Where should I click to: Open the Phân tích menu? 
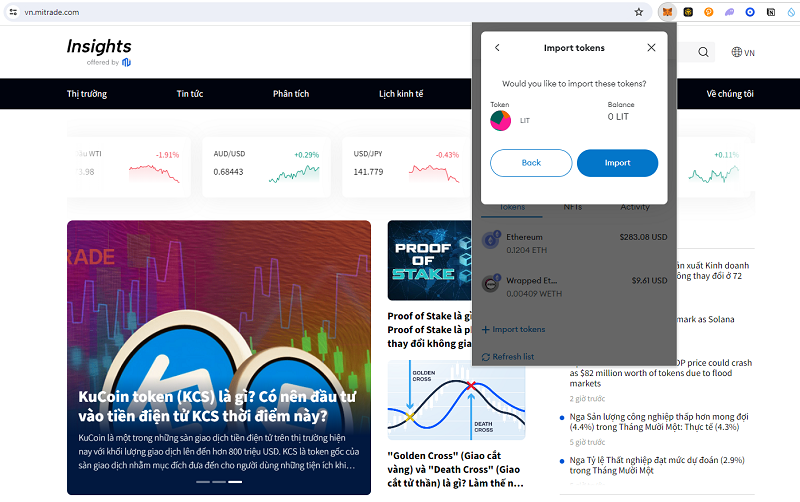click(x=291, y=94)
